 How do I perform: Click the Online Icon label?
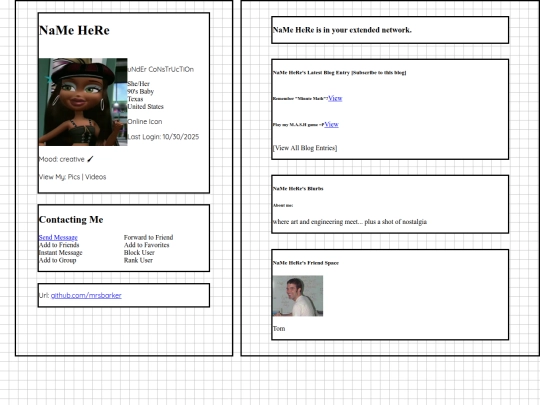tap(145, 122)
